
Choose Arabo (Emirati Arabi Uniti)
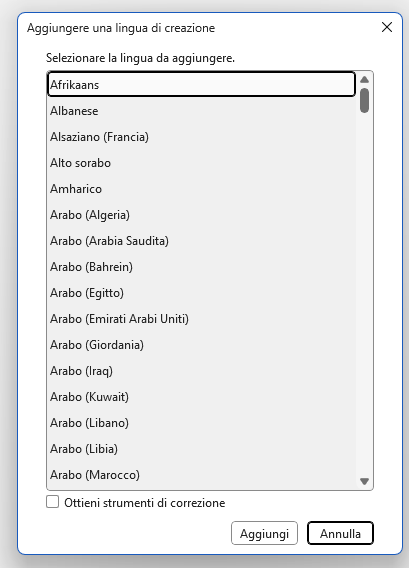[x=201, y=319]
